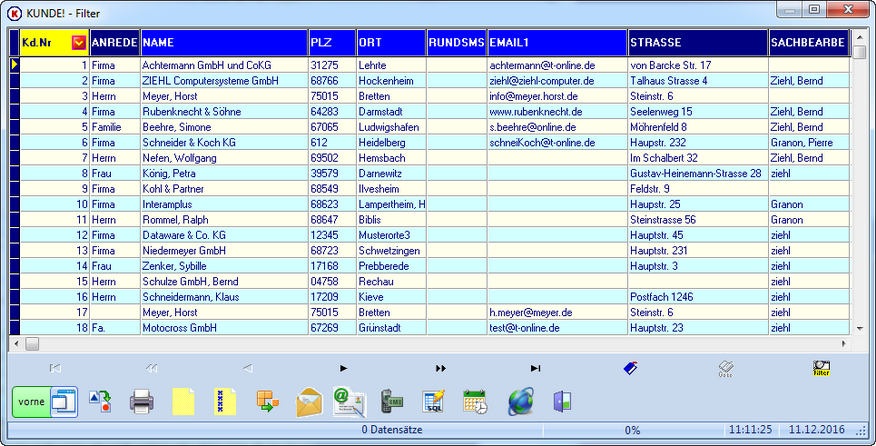Select the Granon, Pierre cell
This screenshot has width=876, height=446.
coord(809,143)
